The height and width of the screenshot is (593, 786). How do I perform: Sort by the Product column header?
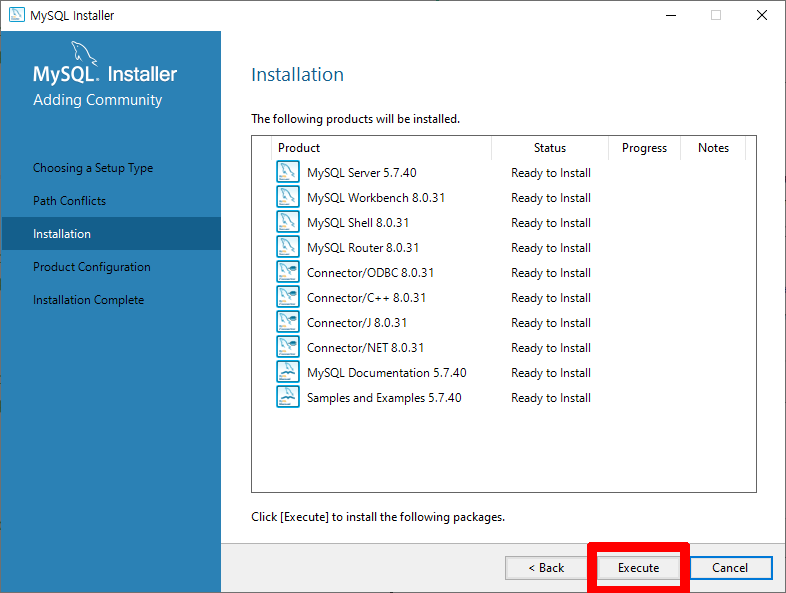pos(381,148)
